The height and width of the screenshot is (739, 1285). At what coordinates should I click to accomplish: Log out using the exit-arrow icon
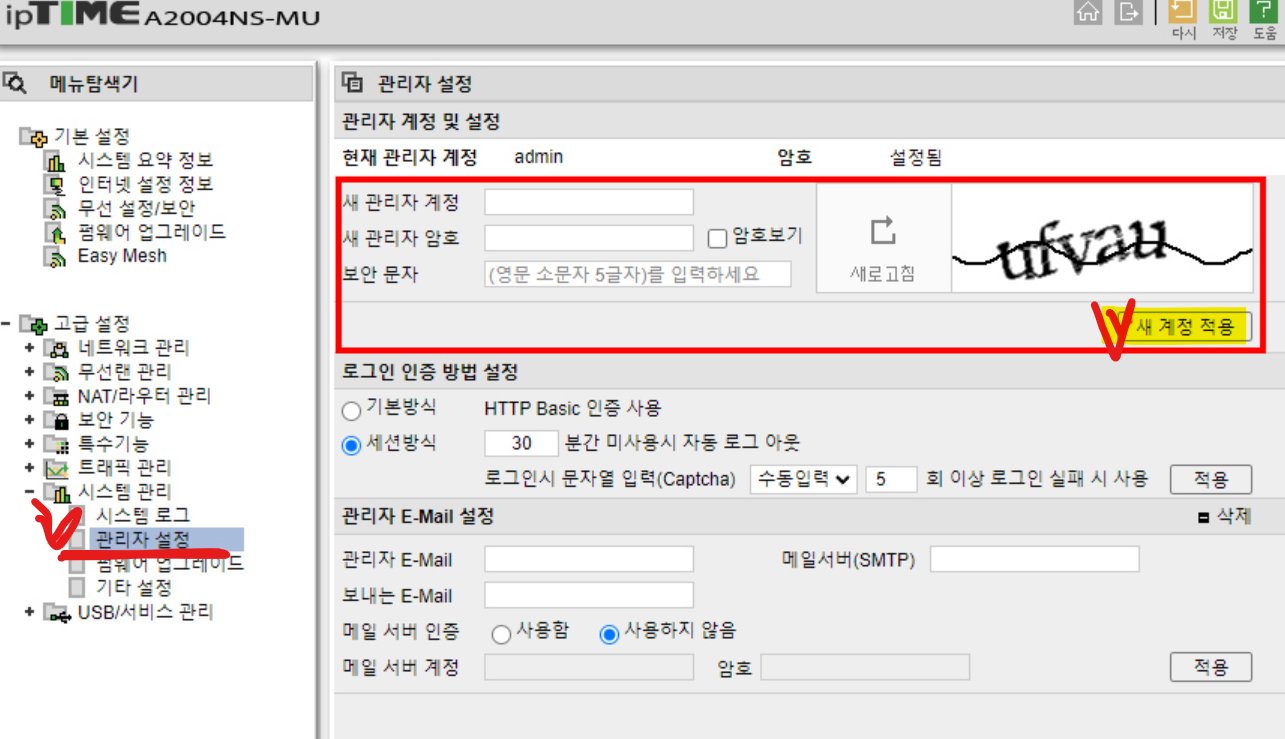[x=1129, y=12]
